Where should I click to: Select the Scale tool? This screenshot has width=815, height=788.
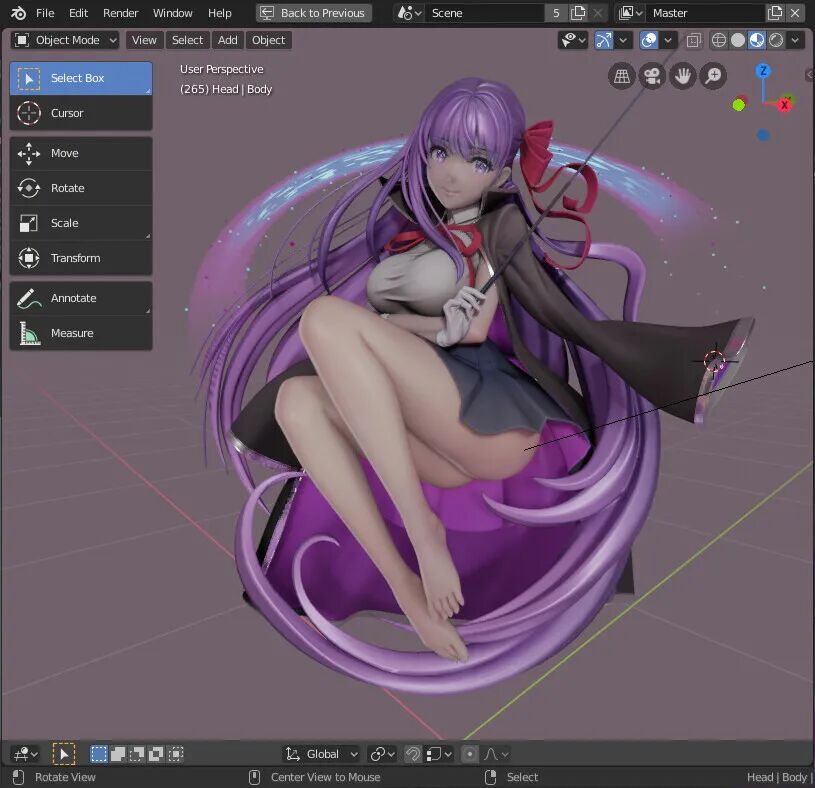tap(81, 223)
